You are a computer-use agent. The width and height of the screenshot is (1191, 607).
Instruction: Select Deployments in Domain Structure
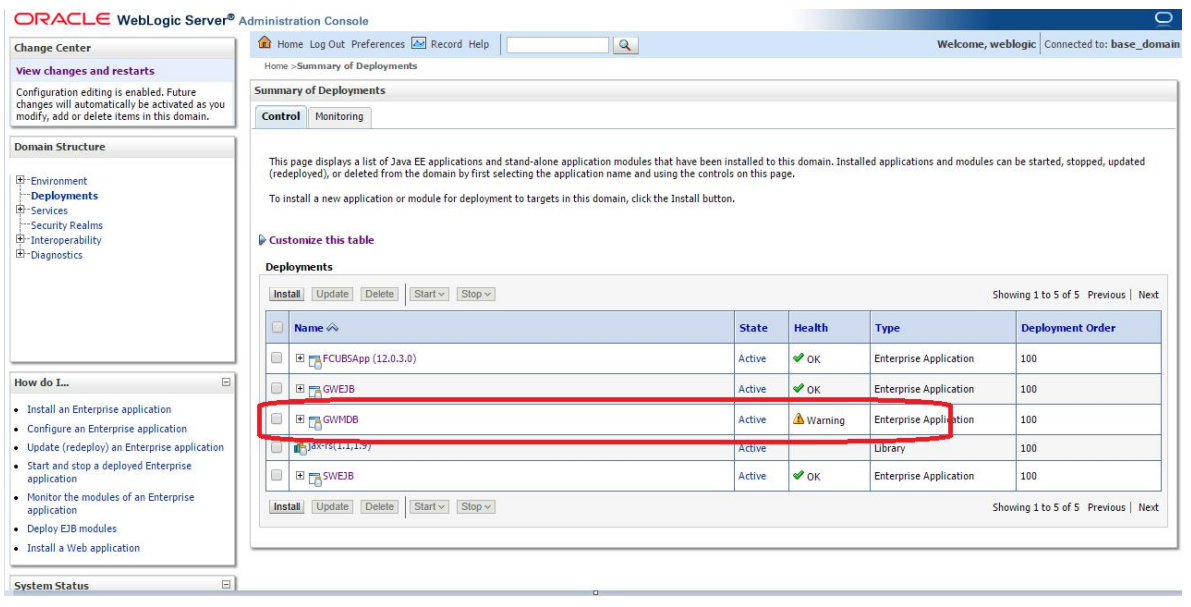[x=65, y=196]
